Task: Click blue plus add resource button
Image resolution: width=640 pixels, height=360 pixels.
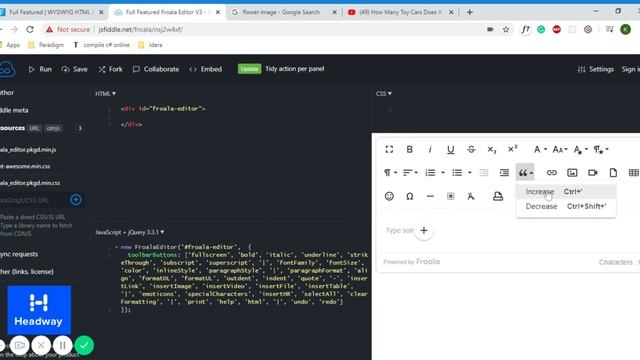Action: 76,200
